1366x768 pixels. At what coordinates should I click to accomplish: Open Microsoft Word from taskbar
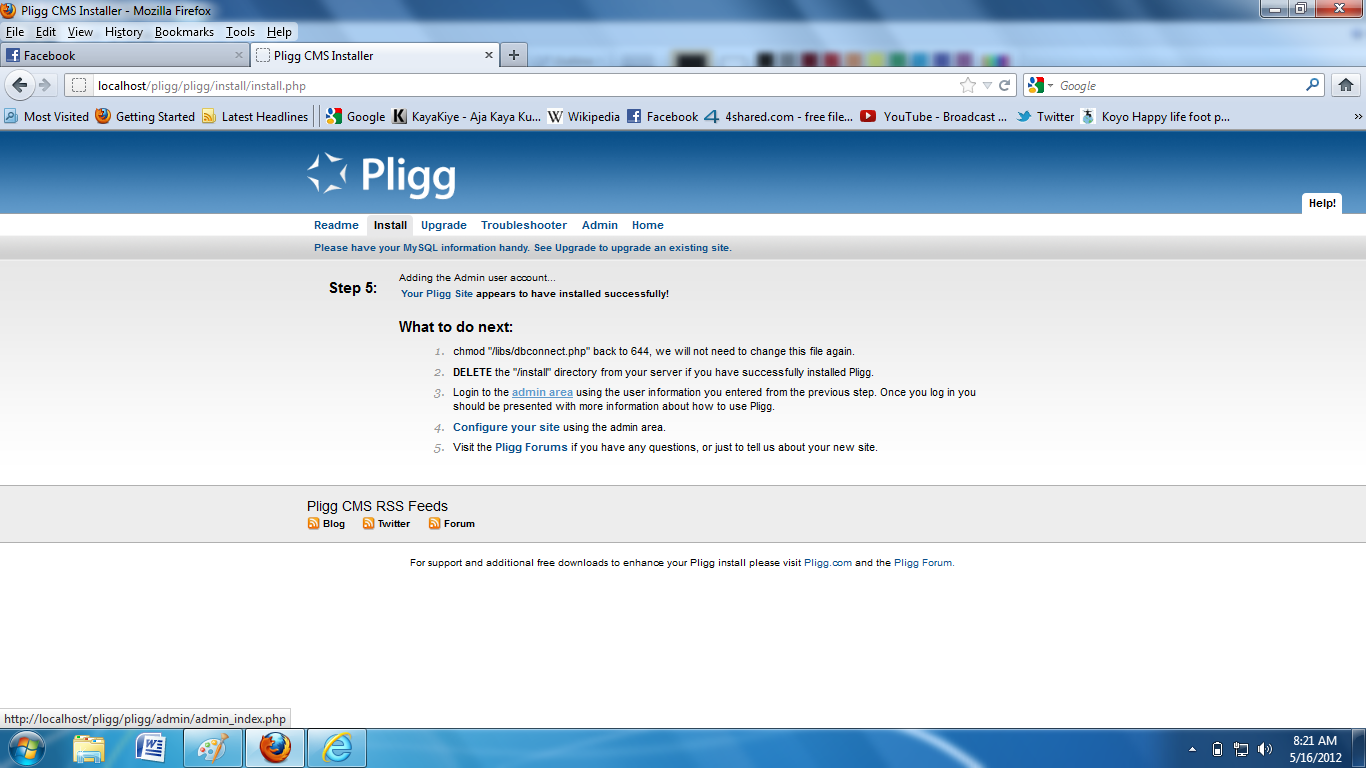150,748
